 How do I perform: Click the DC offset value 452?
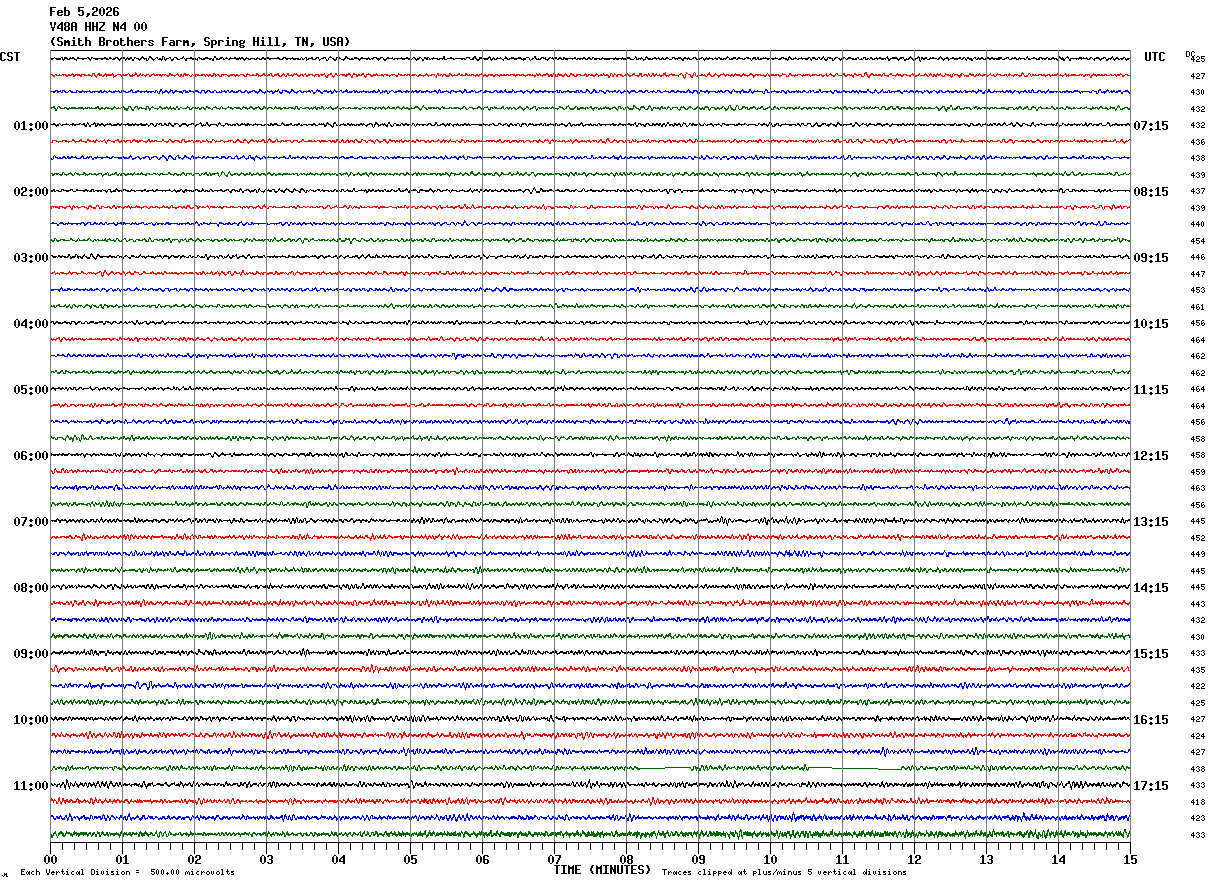point(1197,538)
